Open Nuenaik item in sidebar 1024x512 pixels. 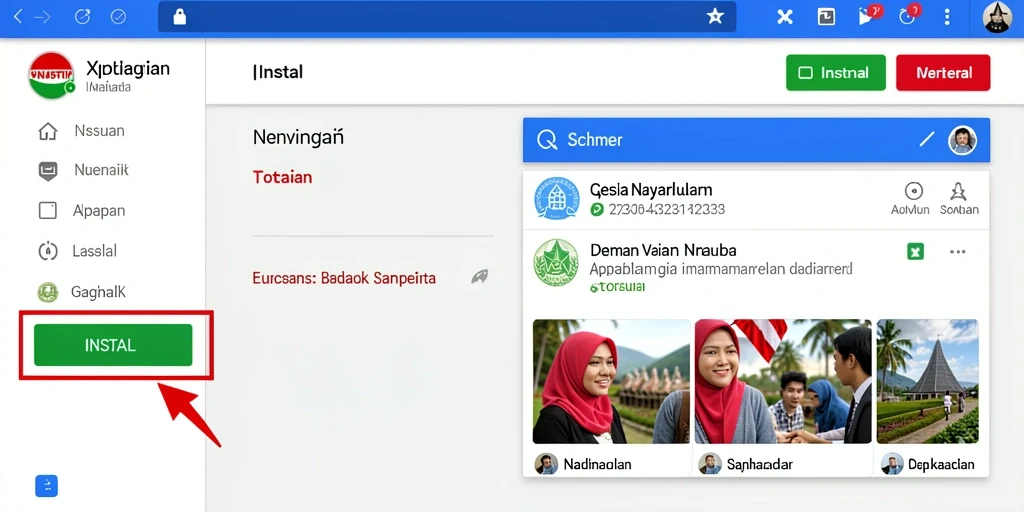click(84, 171)
